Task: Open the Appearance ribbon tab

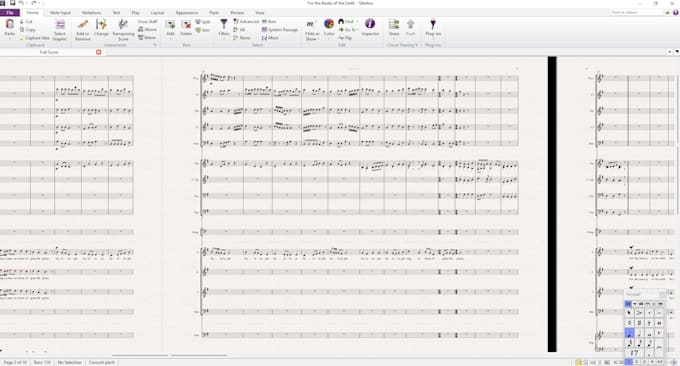Action: click(187, 13)
